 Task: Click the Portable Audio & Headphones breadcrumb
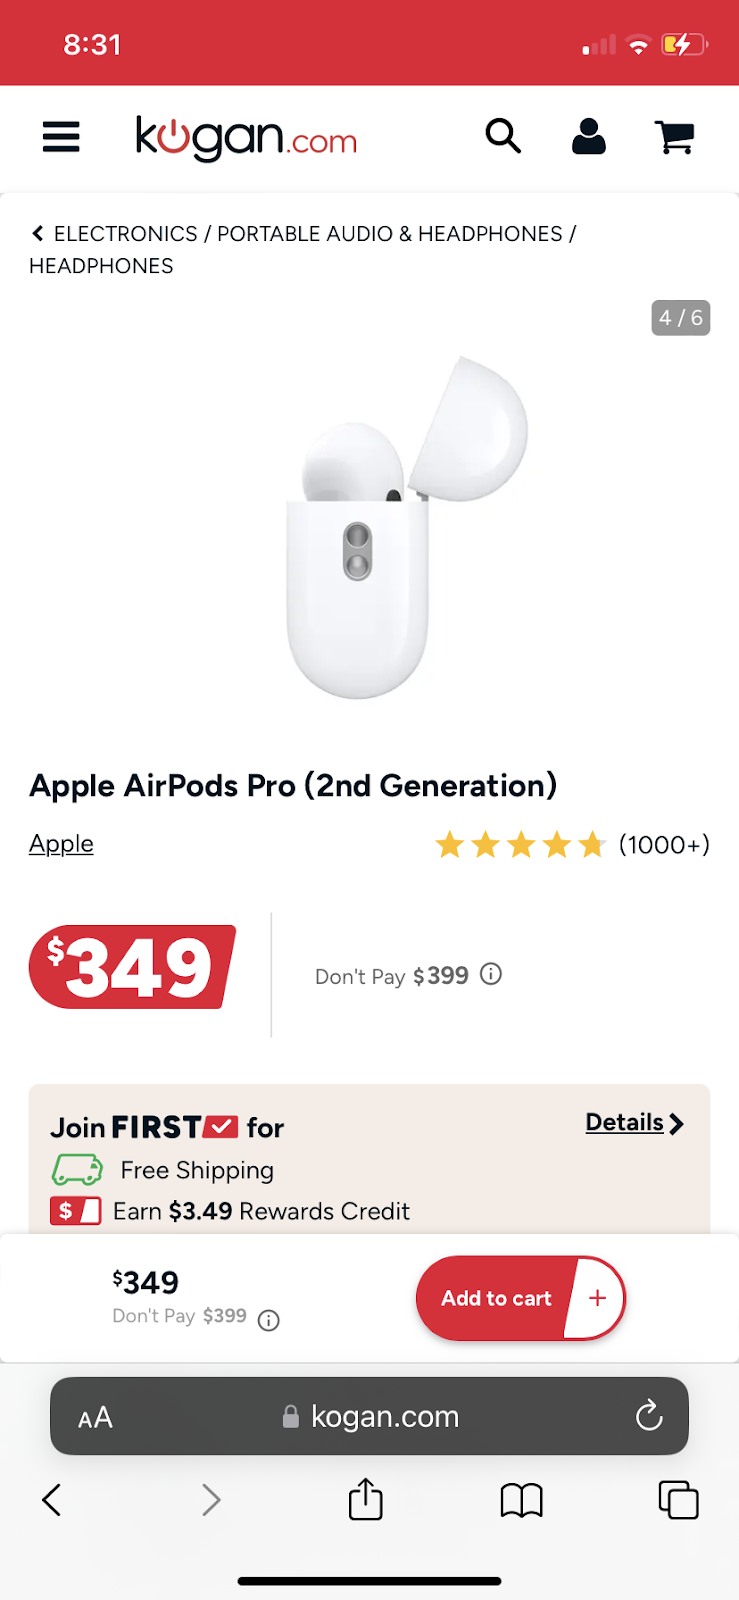[x=389, y=234]
